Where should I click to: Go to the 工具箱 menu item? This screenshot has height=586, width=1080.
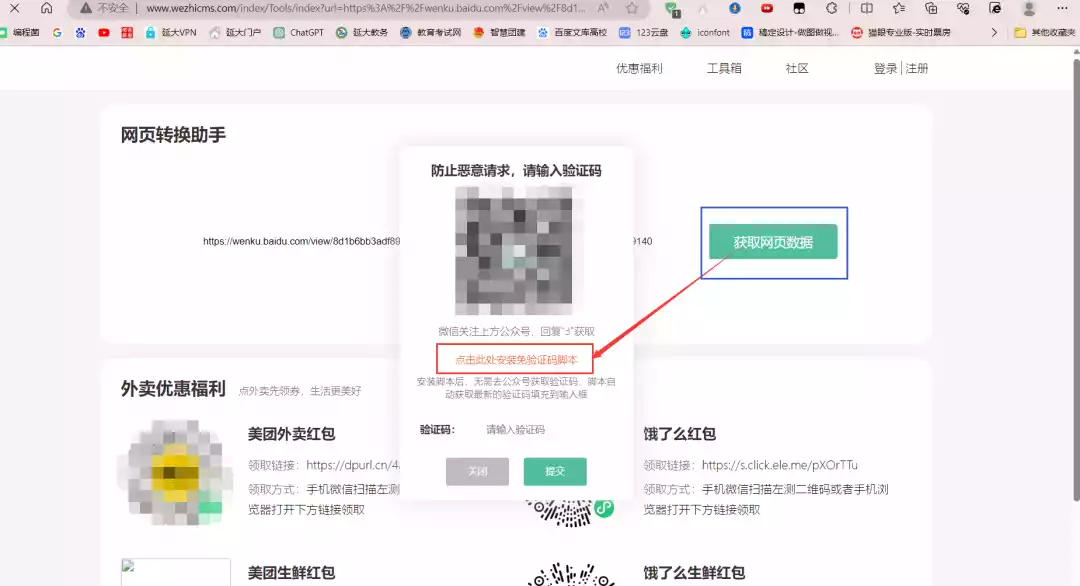pyautogui.click(x=724, y=69)
